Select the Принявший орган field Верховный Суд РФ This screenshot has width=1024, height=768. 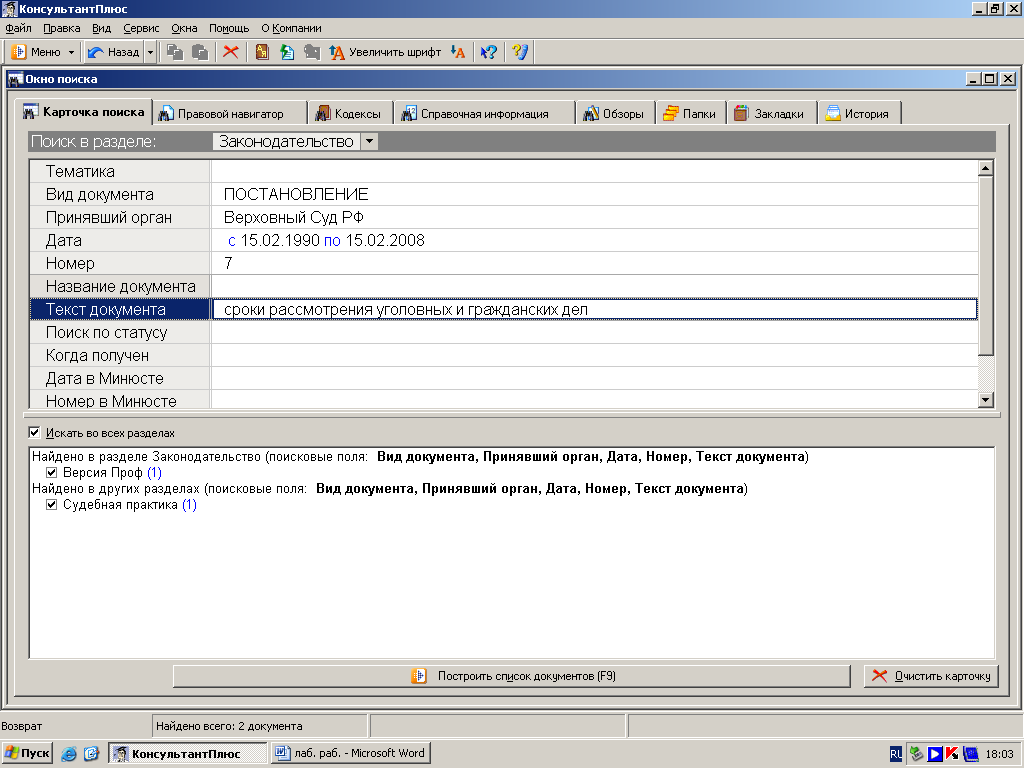(x=503, y=217)
